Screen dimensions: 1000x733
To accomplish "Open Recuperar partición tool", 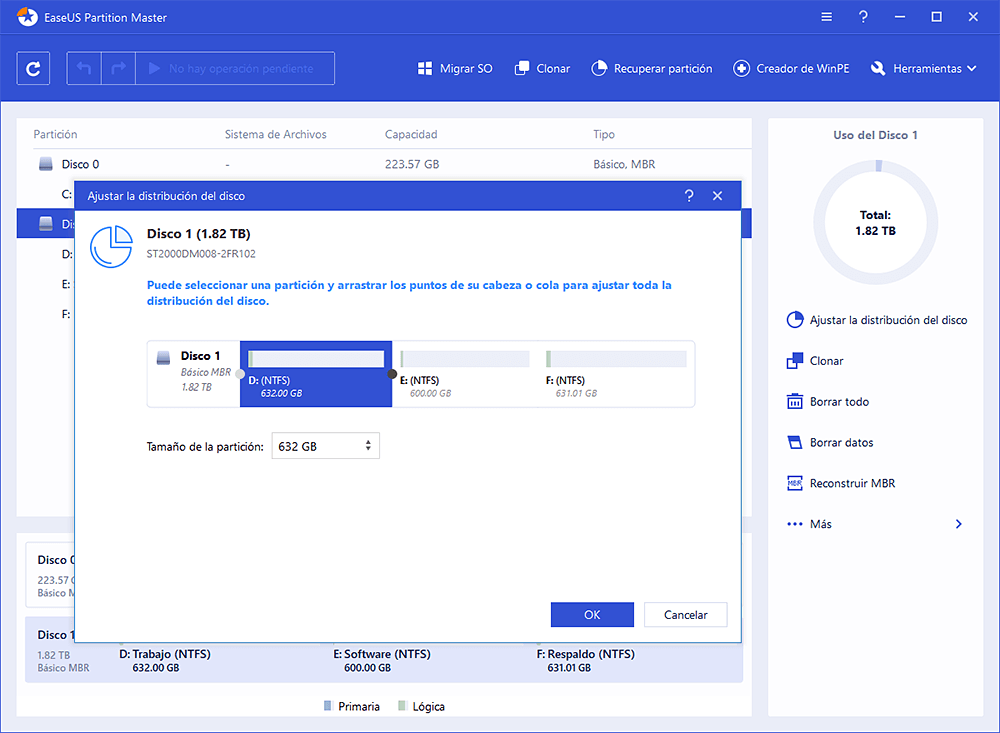I will click(x=652, y=69).
